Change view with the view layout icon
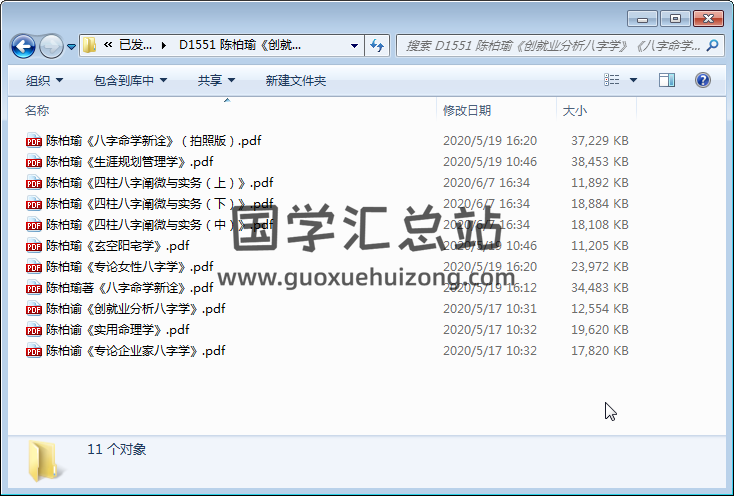This screenshot has width=734, height=496. 611,80
